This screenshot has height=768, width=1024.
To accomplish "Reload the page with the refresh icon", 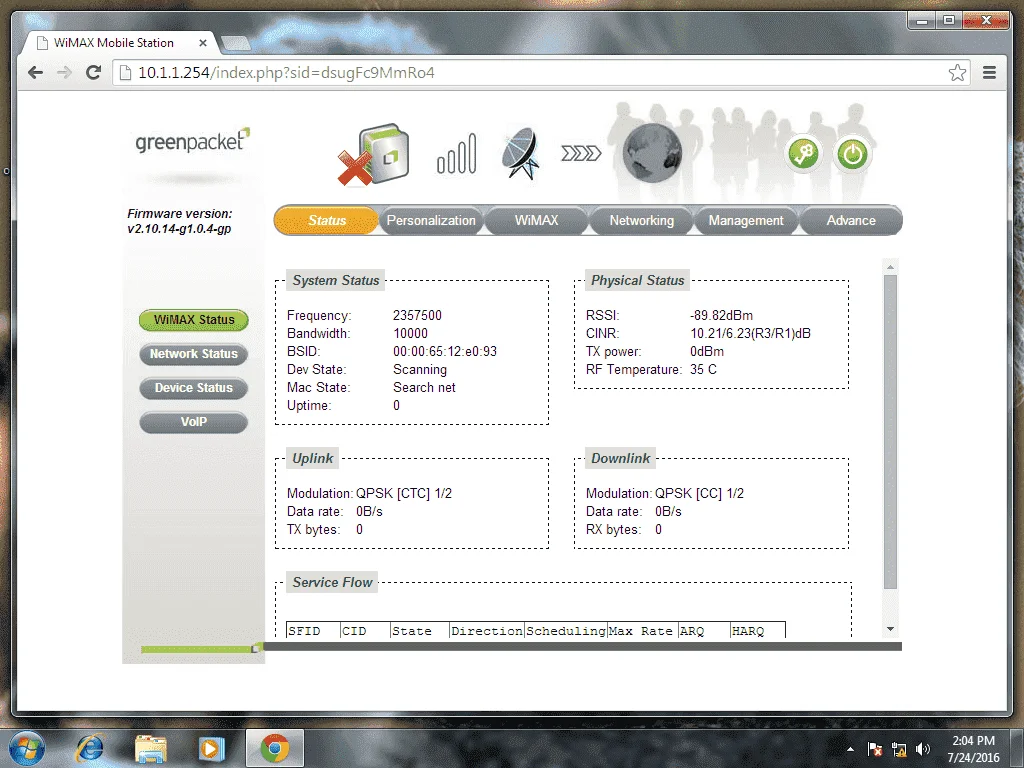I will click(93, 72).
